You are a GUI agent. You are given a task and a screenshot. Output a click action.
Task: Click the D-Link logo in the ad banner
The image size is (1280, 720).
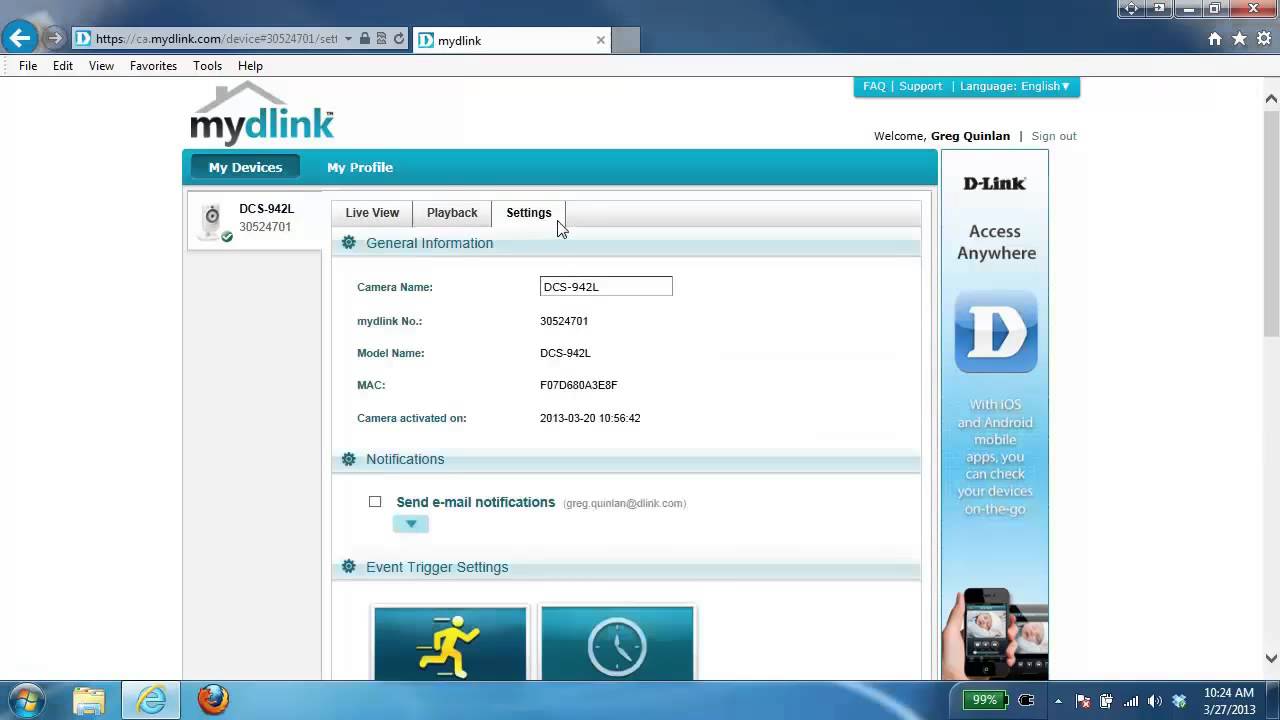[994, 183]
